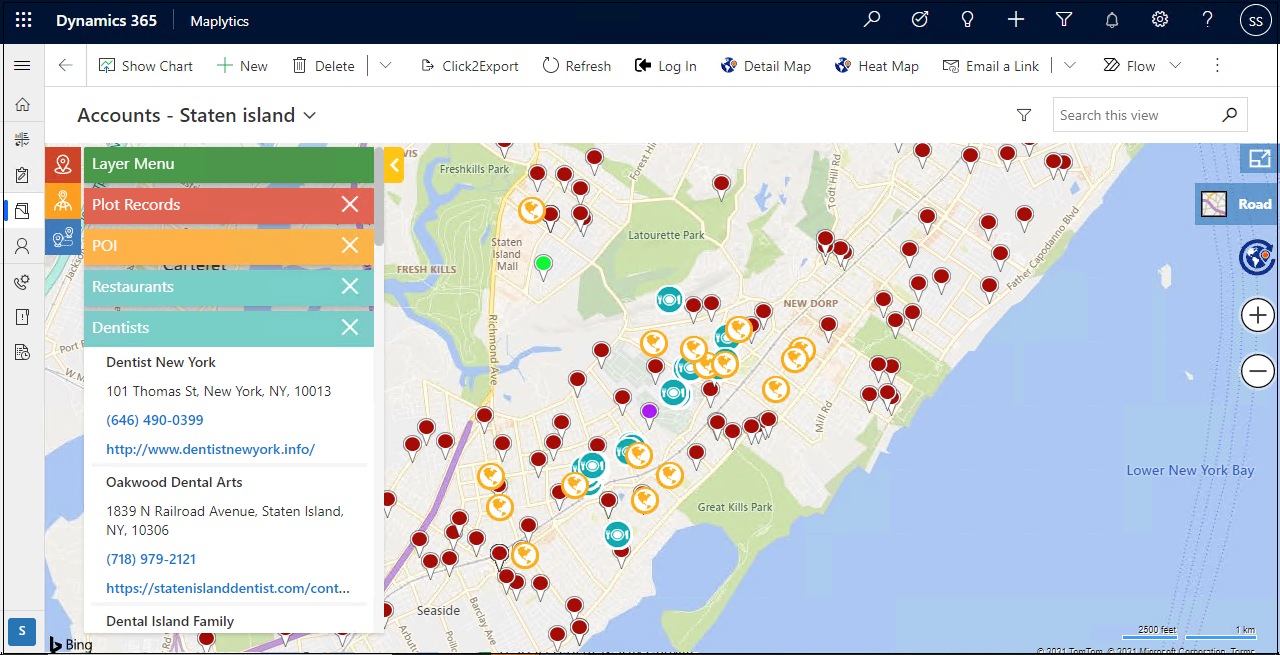Select the Dentist New York entry
Viewport: 1280px width, 655px height.
pos(161,362)
